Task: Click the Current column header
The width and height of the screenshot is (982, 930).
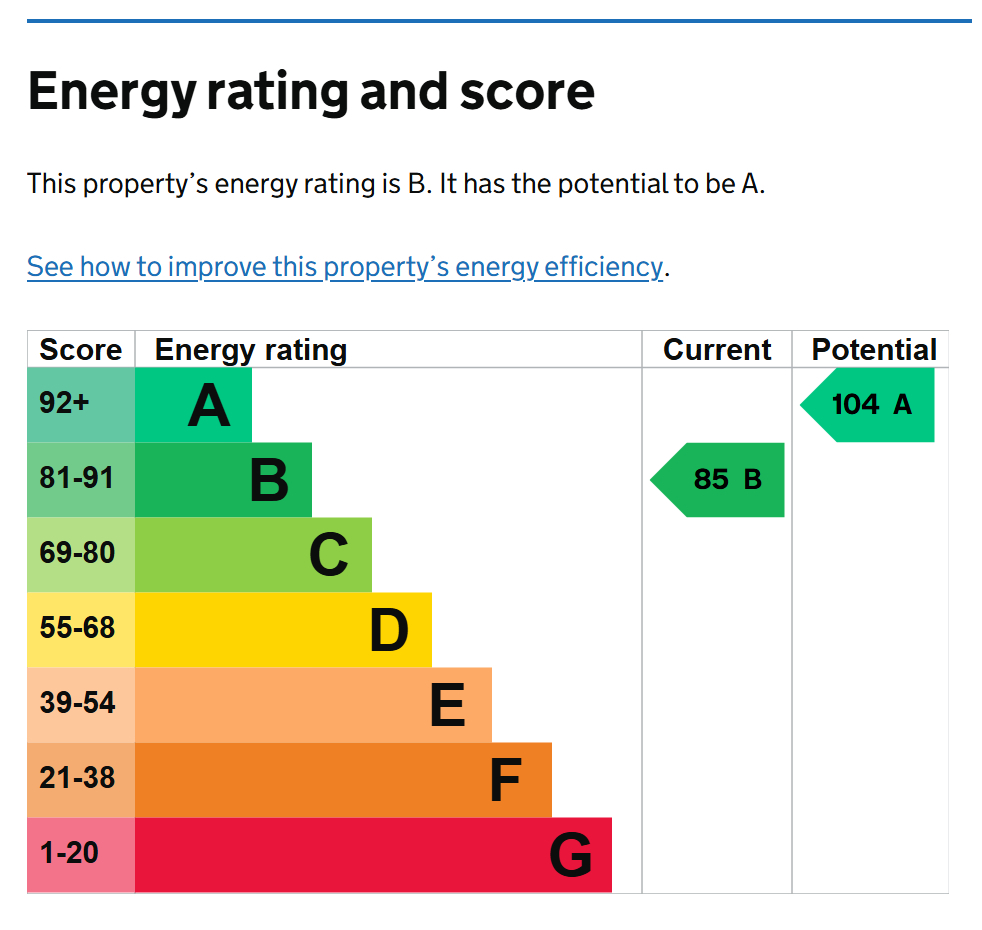Action: pyautogui.click(x=717, y=350)
